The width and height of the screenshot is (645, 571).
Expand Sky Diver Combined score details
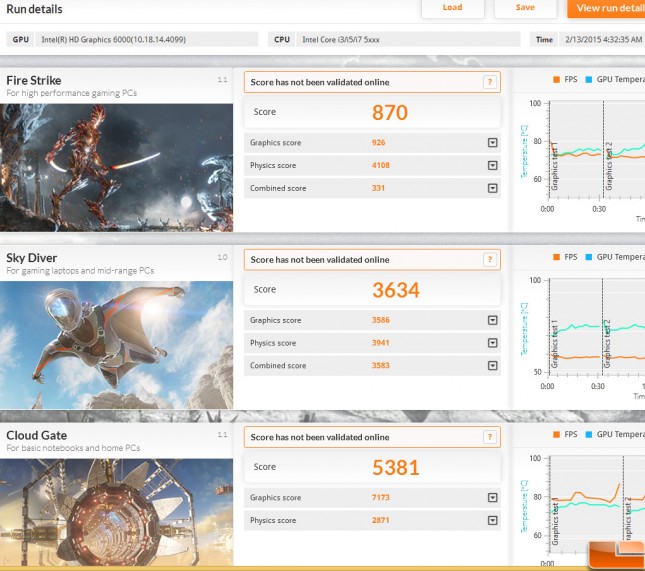492,365
